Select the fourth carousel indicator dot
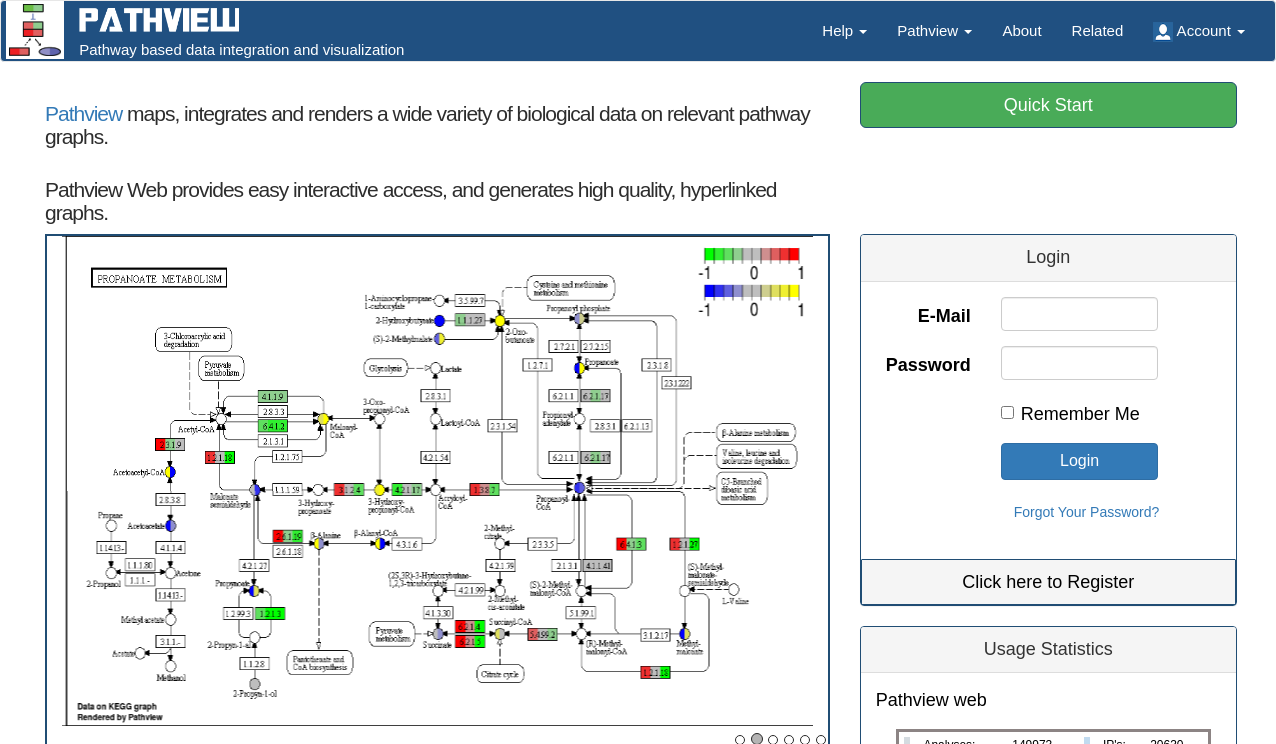 tap(789, 740)
